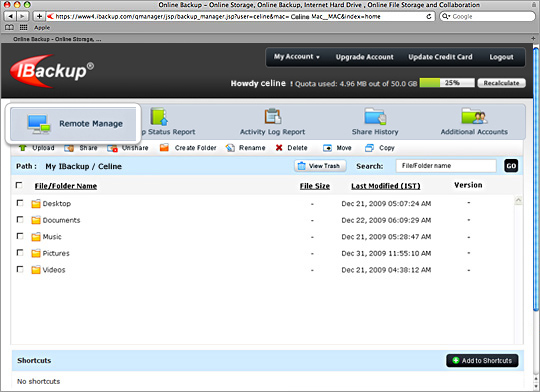Click the Copy toolbar icon

369,148
